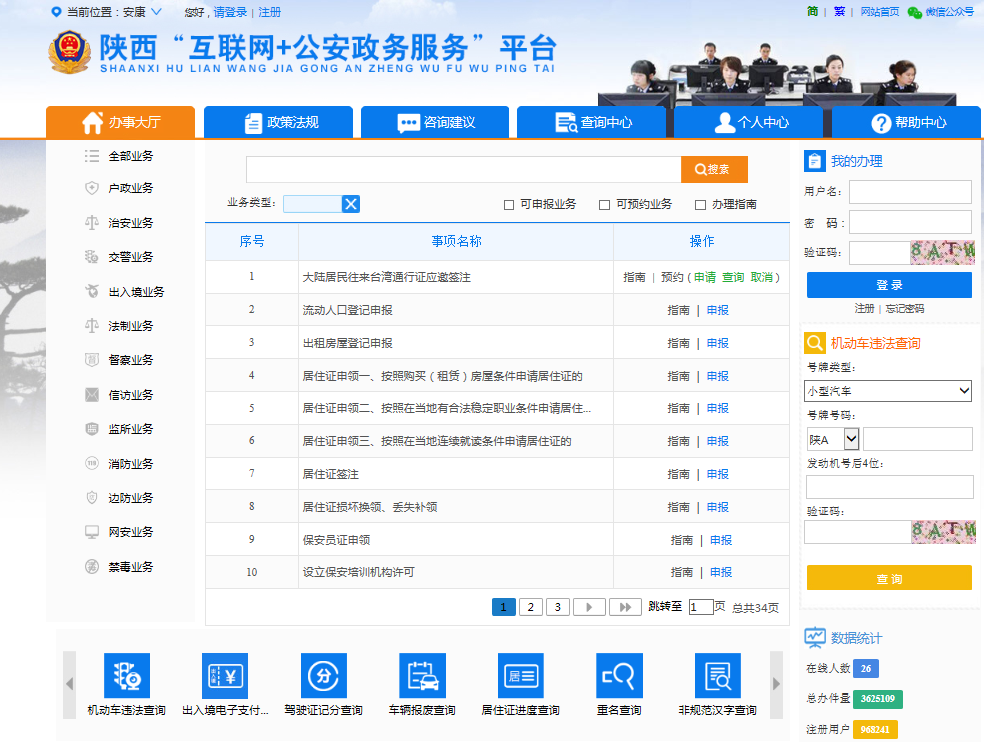Click the 网安业务 monitor icon
984x742 pixels.
(x=92, y=532)
